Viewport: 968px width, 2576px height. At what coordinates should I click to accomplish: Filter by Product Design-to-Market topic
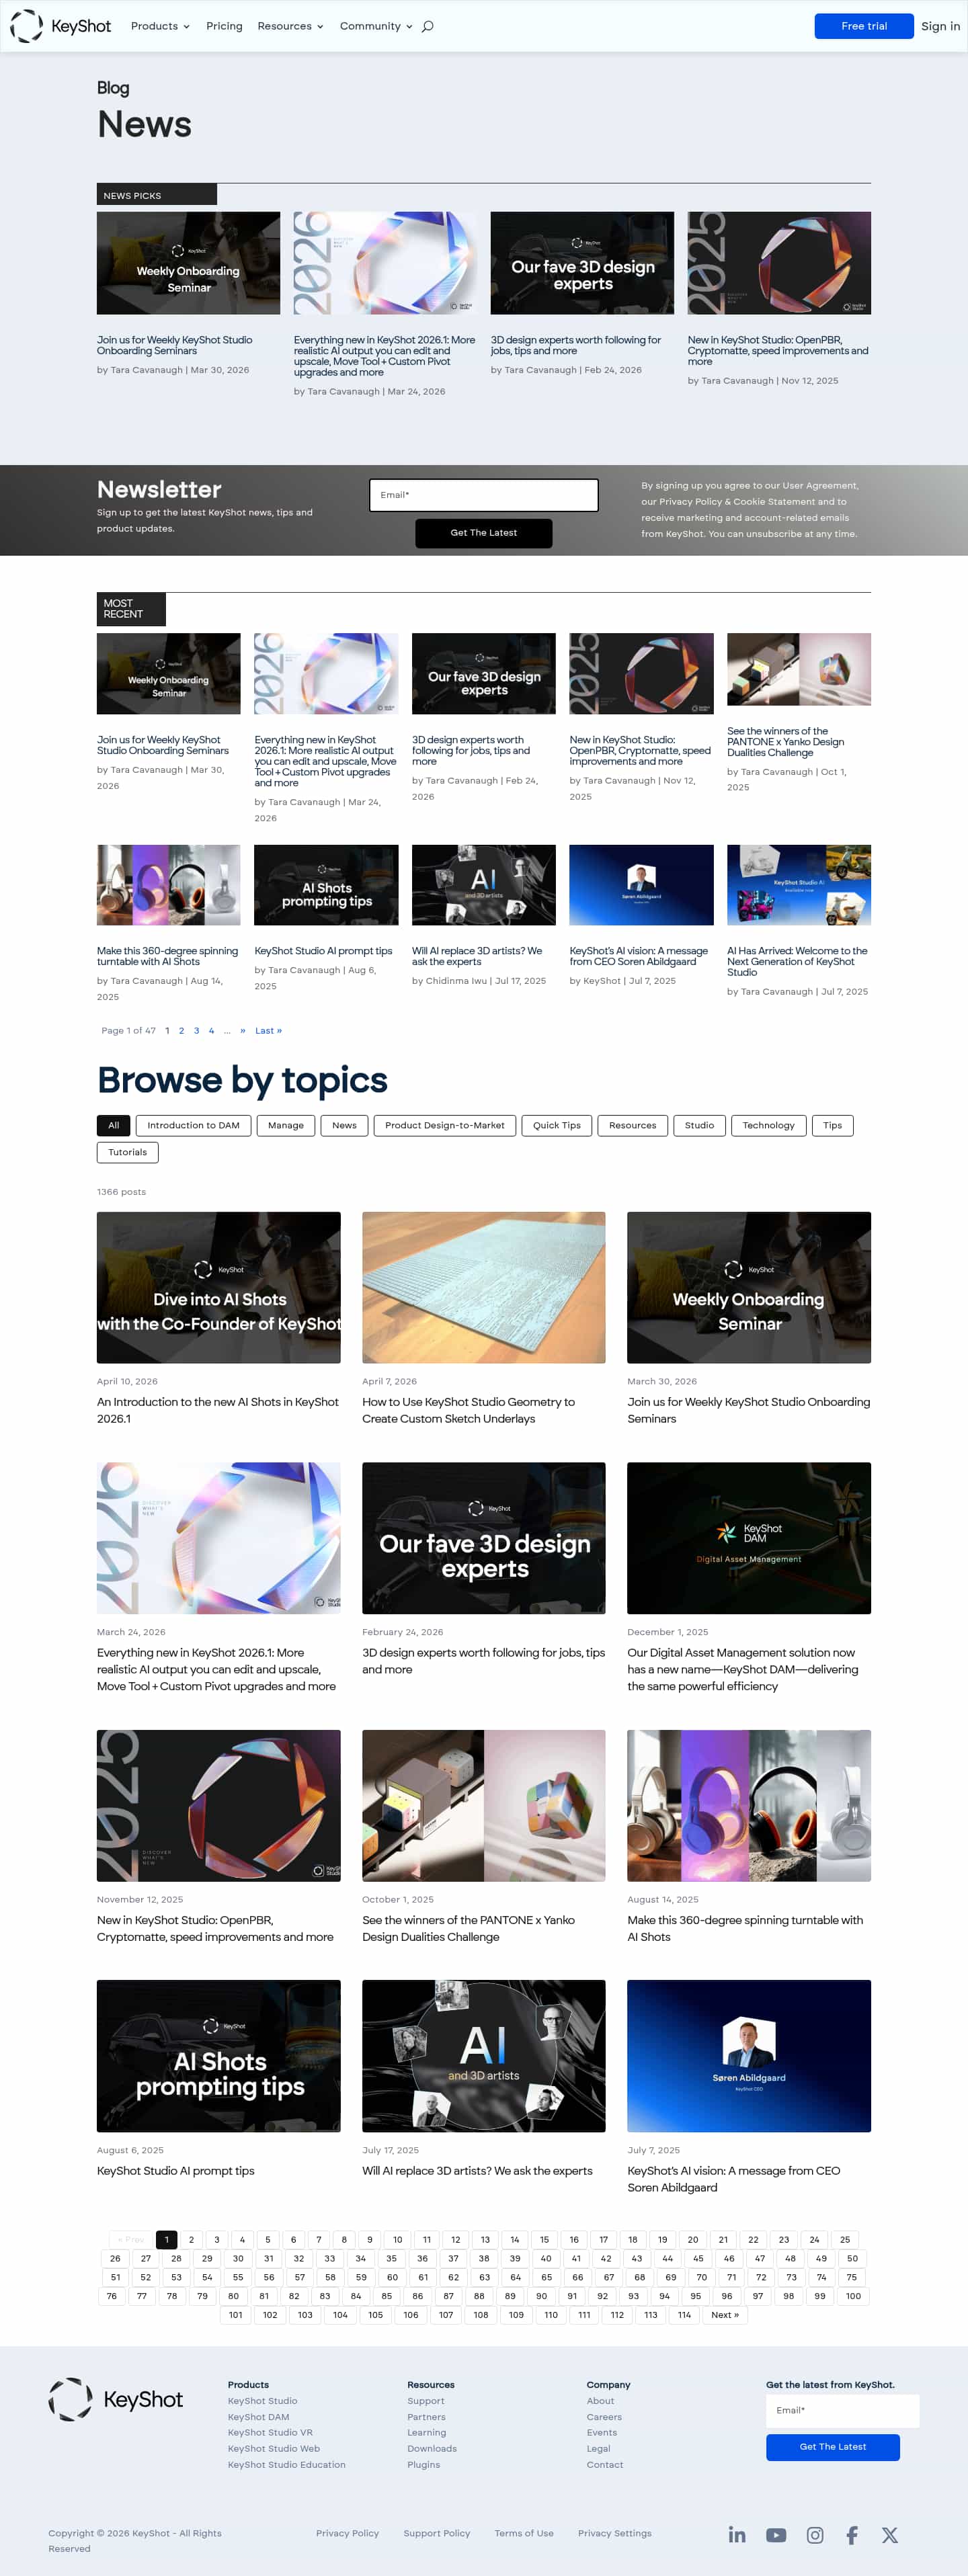click(x=445, y=1125)
